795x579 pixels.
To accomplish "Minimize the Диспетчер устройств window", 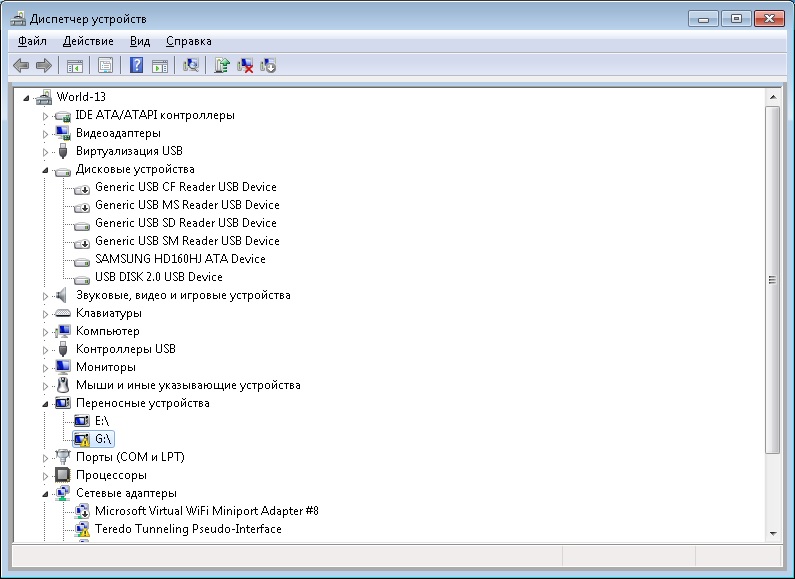I will 703,19.
